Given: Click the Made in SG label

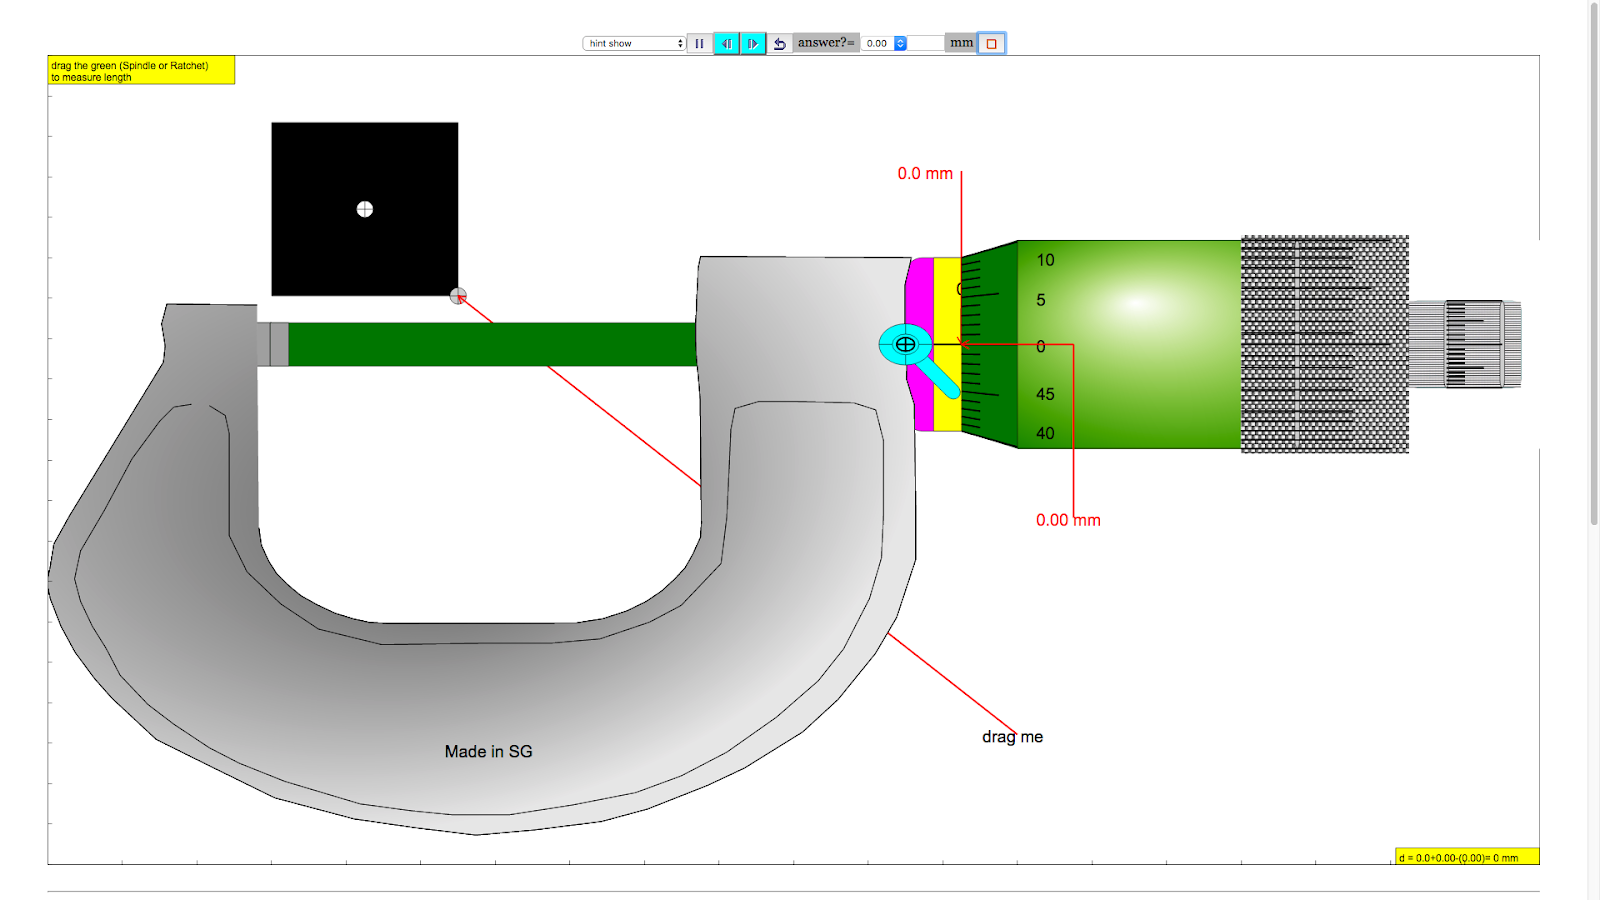Looking at the screenshot, I should tap(488, 751).
